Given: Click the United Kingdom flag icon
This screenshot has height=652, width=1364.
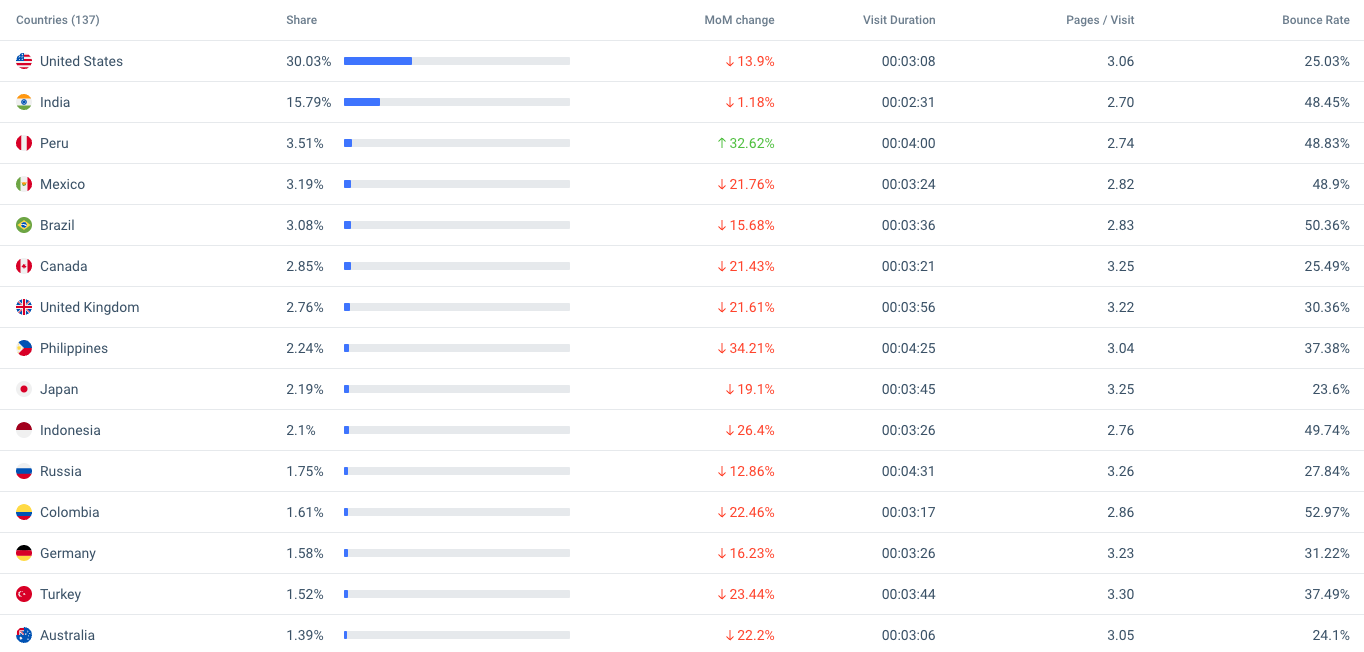Looking at the screenshot, I should click(x=24, y=307).
